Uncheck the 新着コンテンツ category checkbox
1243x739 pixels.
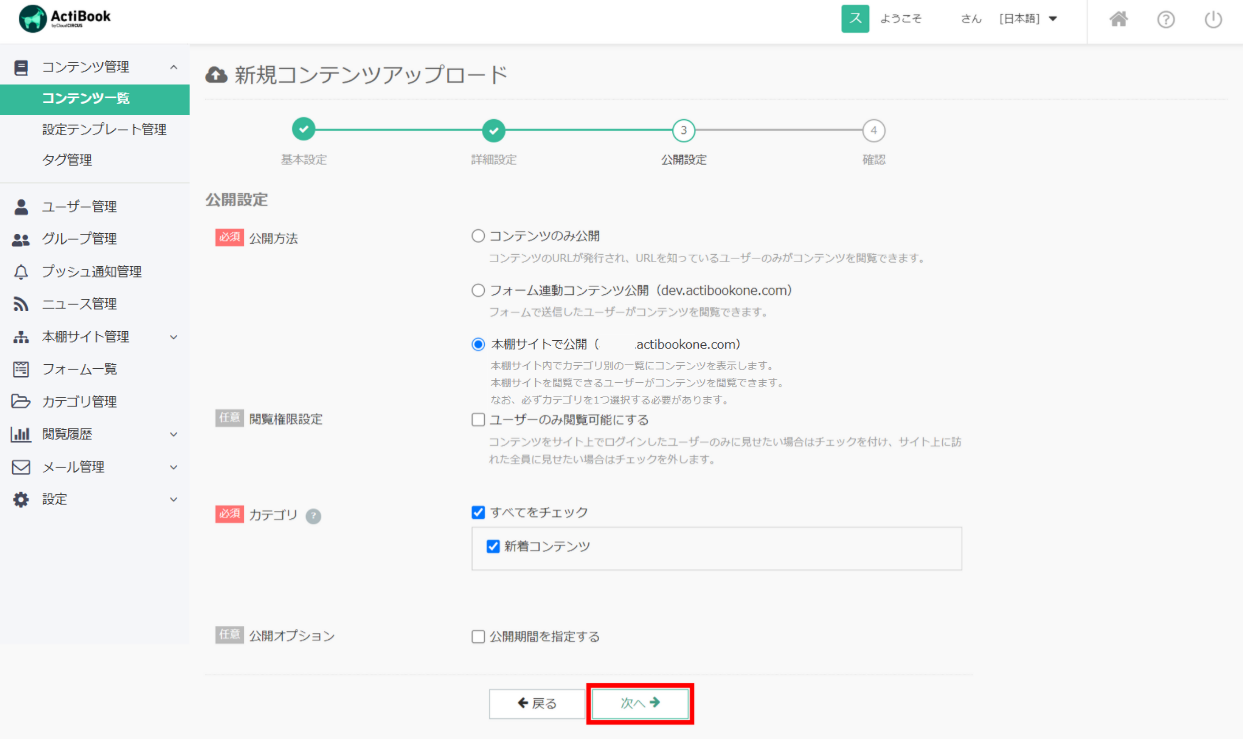(x=493, y=546)
